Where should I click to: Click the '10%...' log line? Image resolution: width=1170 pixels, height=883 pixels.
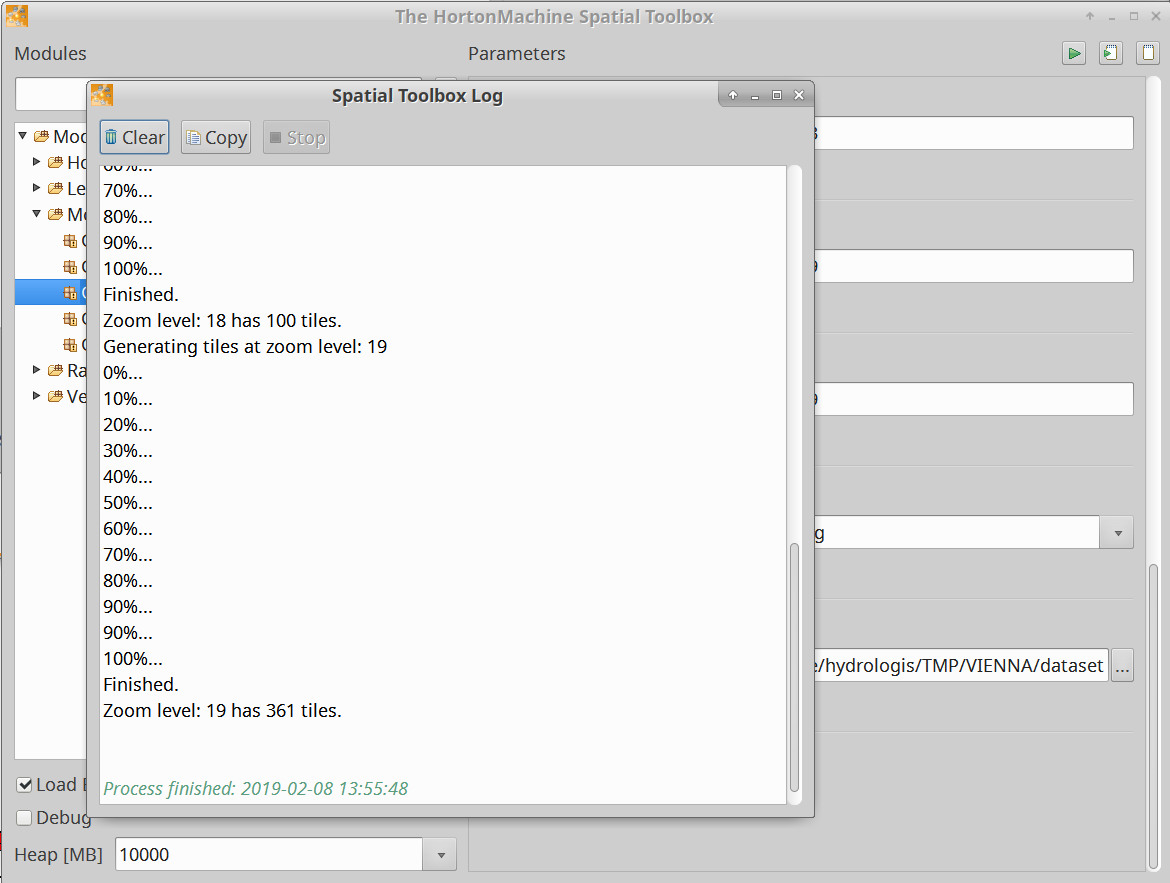click(128, 399)
